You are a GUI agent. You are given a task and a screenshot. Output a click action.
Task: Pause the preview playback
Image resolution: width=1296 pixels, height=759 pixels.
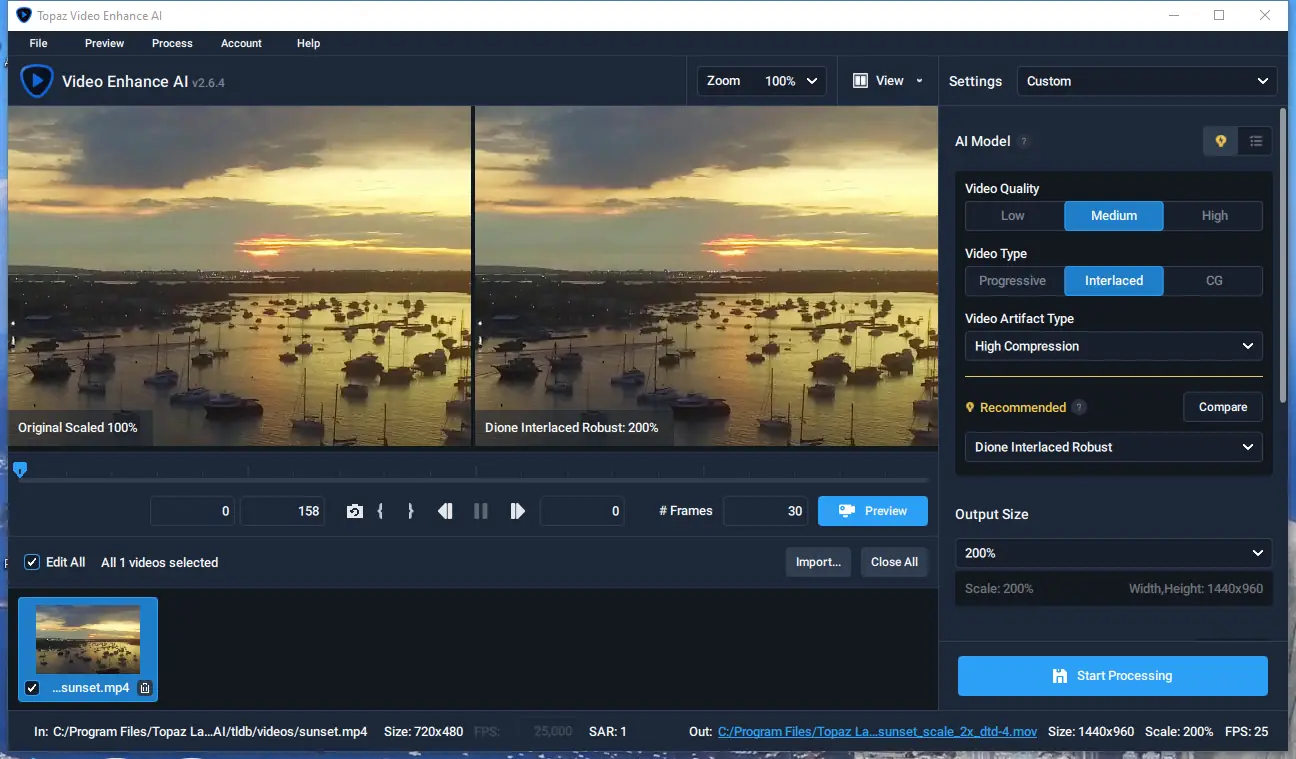pos(481,510)
